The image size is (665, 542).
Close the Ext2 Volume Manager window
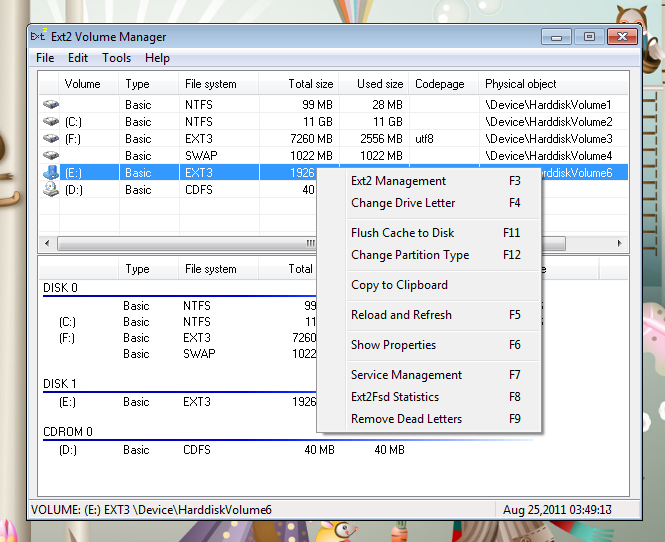[x=622, y=37]
